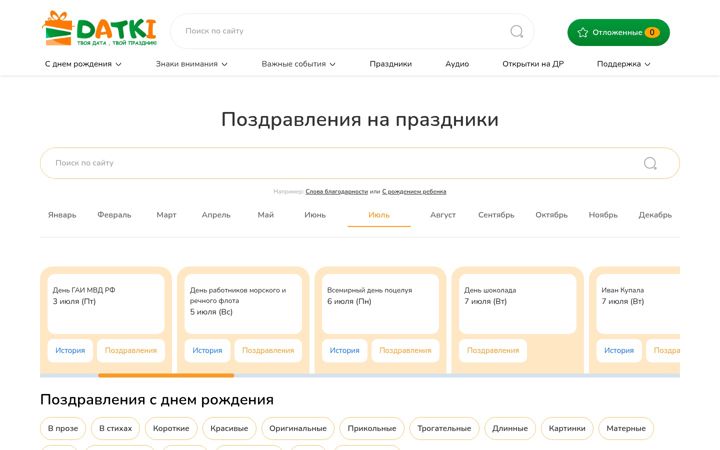Viewport: 720px width, 450px height.
Task: Follow the Слова благодарности example link
Action: (x=337, y=191)
